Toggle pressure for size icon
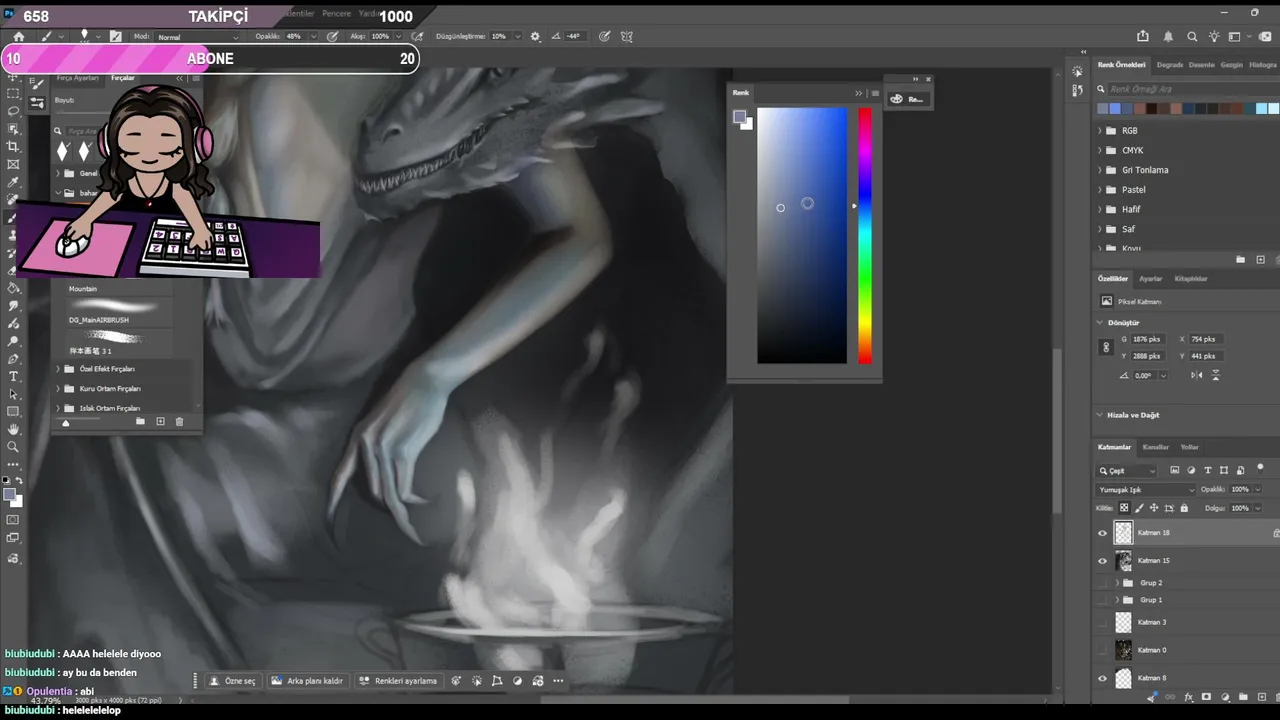 605,37
